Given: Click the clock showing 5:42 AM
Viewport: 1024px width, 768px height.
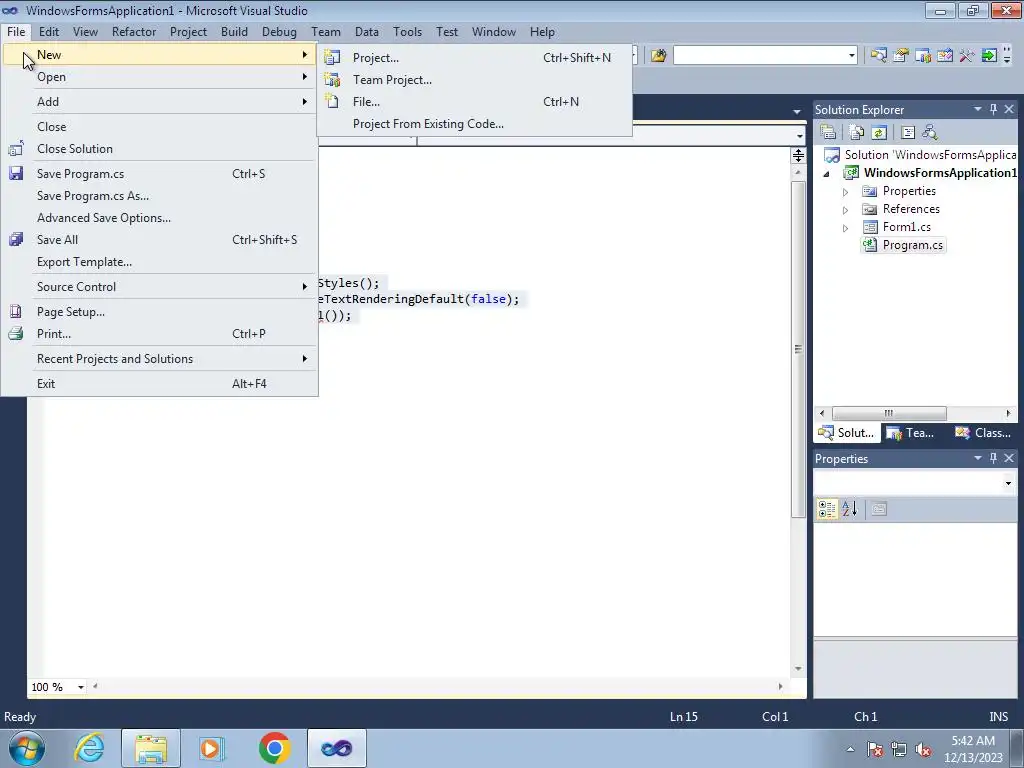Looking at the screenshot, I should click(973, 741).
